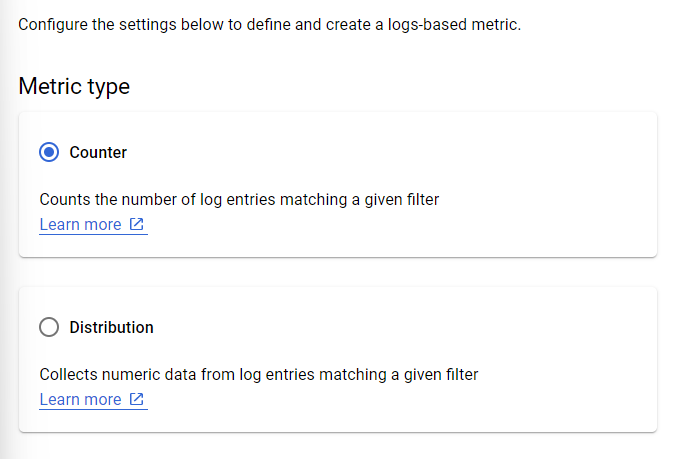Click the Metric type section heading
676x459 pixels.
(74, 87)
